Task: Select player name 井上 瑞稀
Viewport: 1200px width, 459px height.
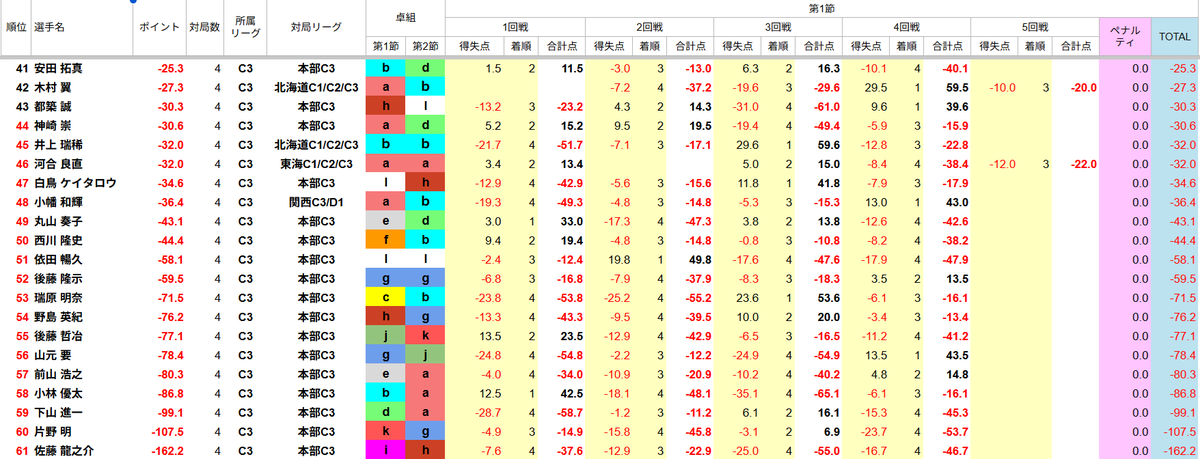Action: click(58, 144)
